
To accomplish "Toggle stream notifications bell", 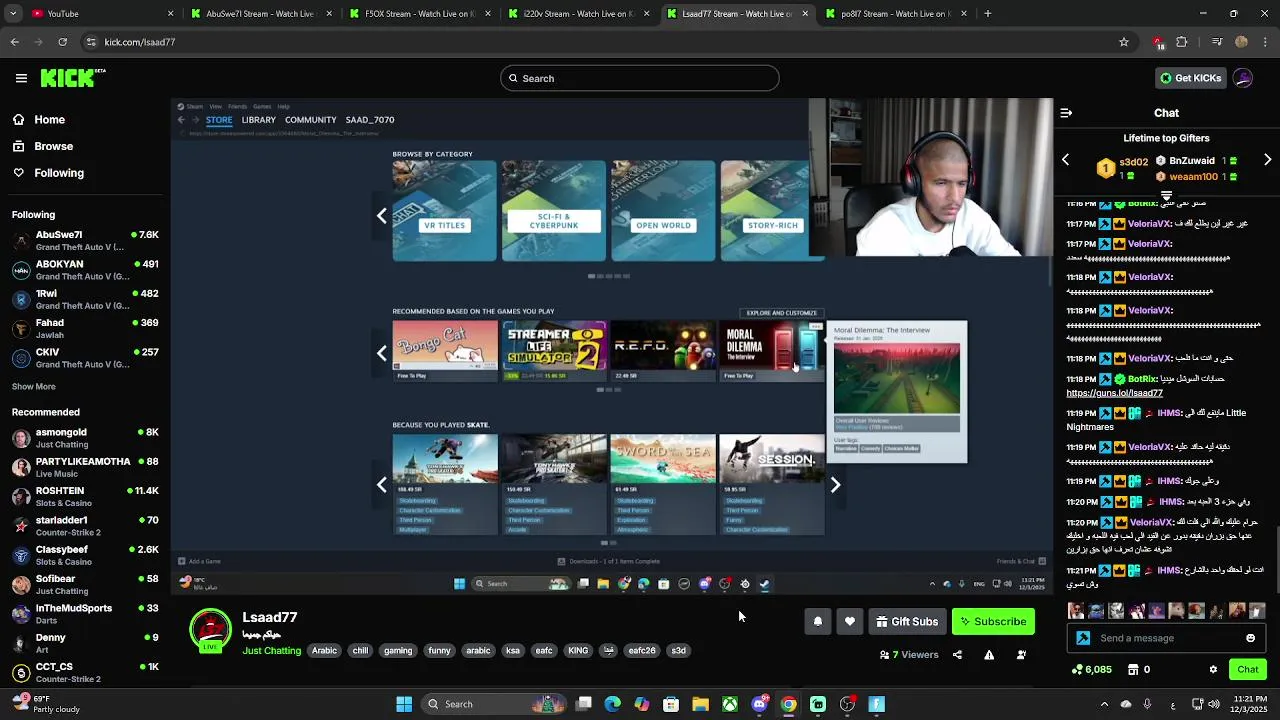I will tap(818, 621).
